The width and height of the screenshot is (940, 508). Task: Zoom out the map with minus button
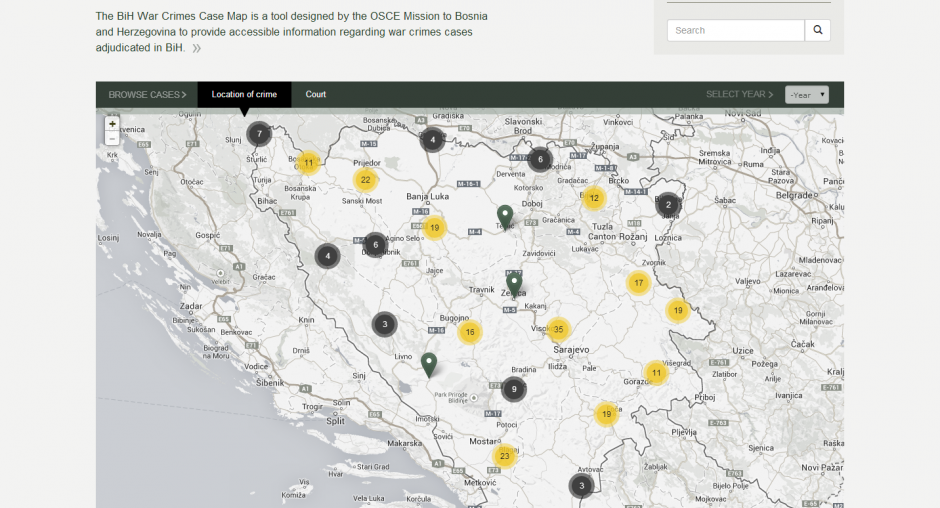tap(112, 139)
